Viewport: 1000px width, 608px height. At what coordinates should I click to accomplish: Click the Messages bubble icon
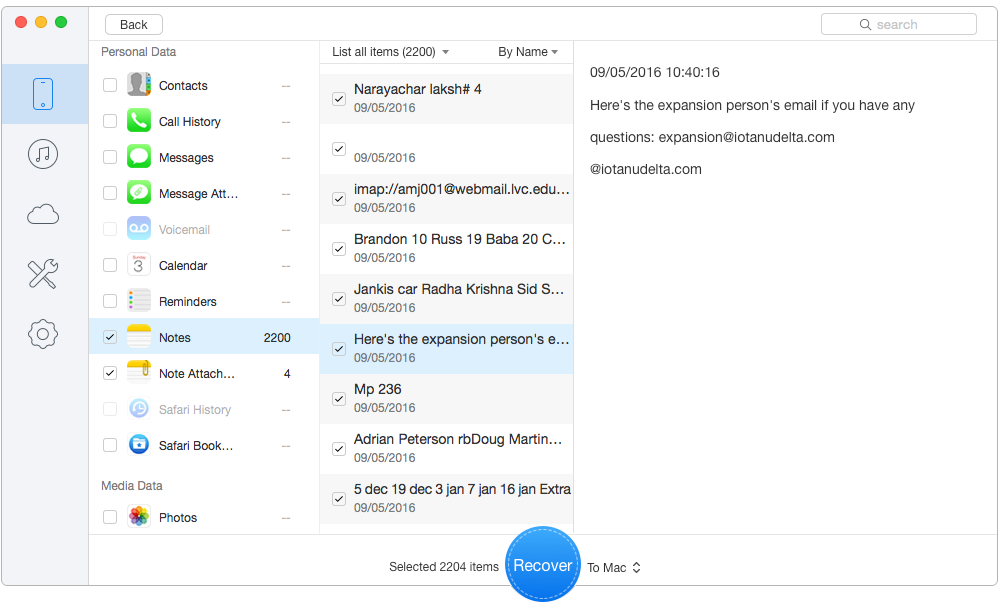[138, 157]
